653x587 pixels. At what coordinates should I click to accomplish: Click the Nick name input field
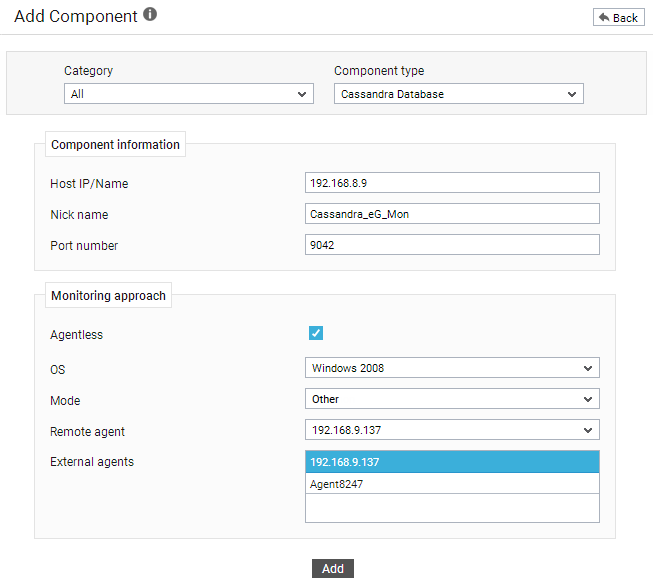click(452, 214)
